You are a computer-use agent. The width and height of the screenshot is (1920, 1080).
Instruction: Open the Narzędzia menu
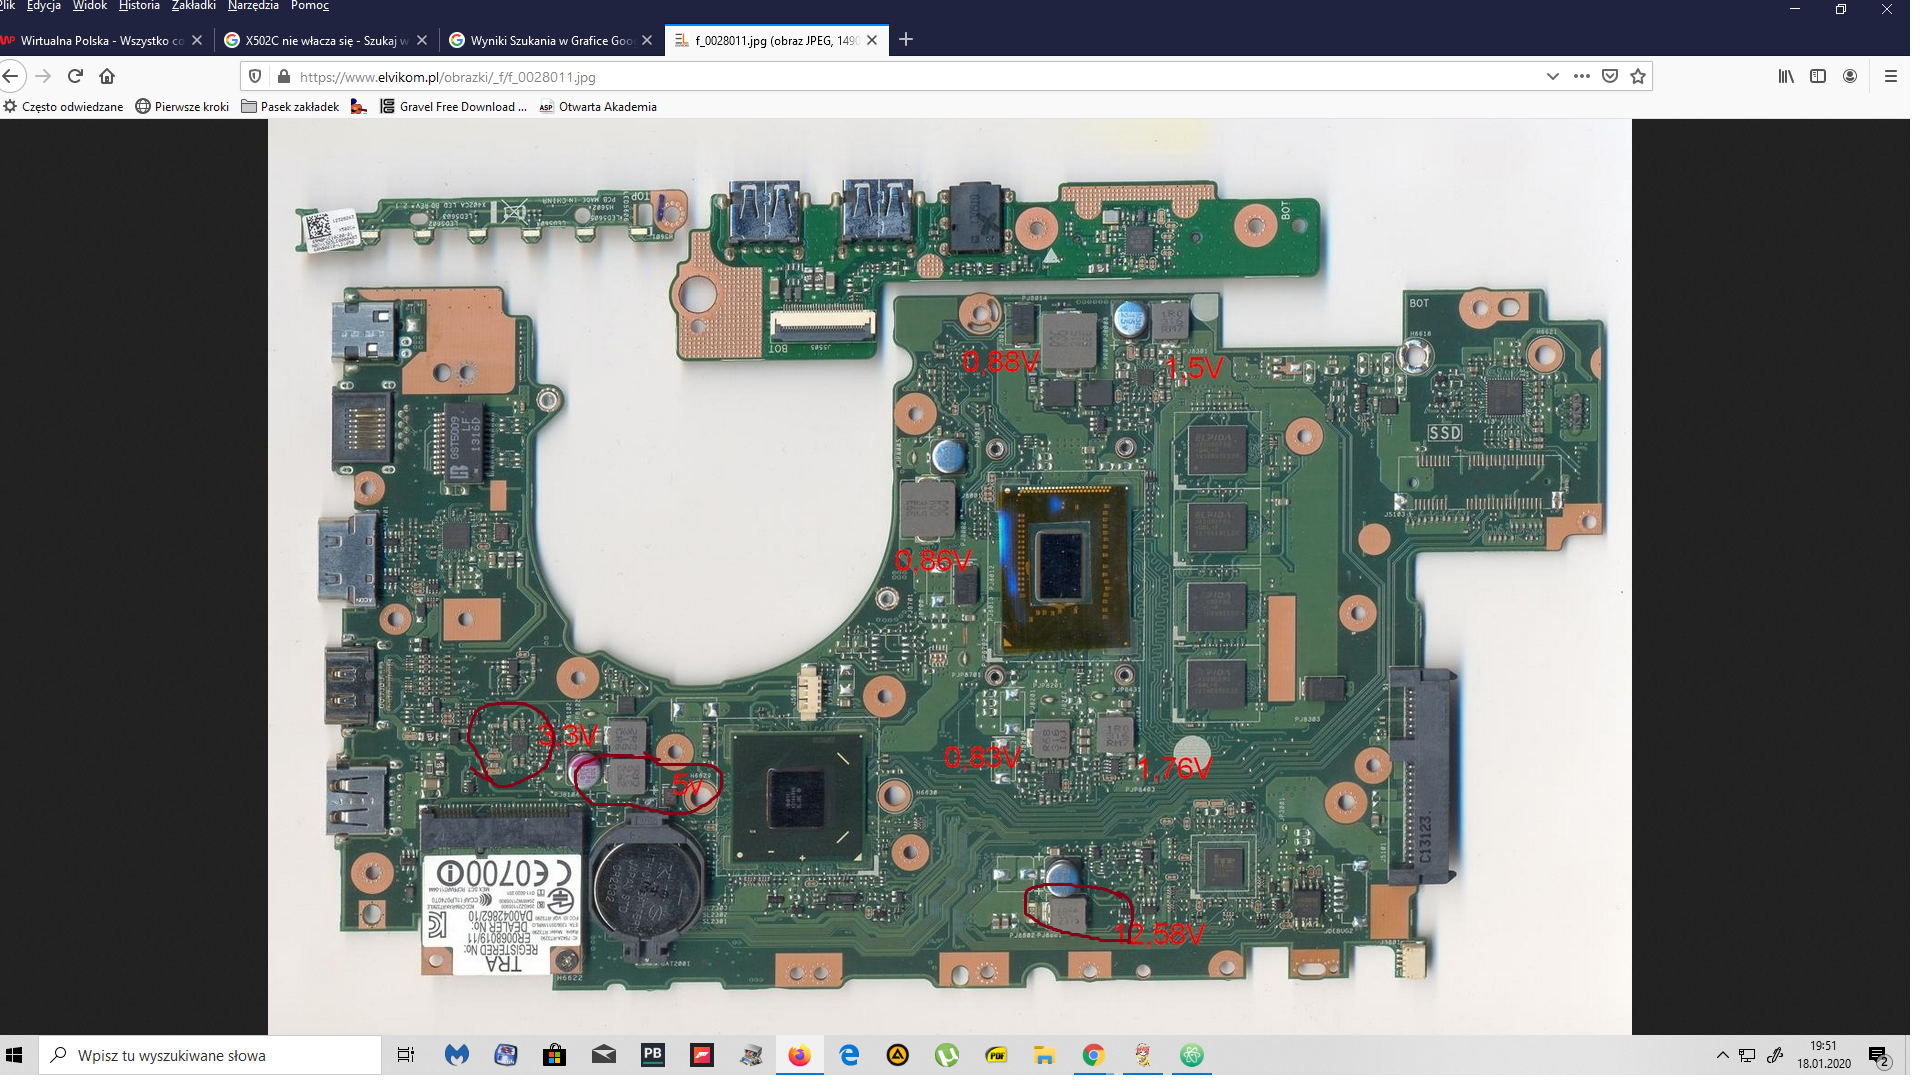click(253, 6)
